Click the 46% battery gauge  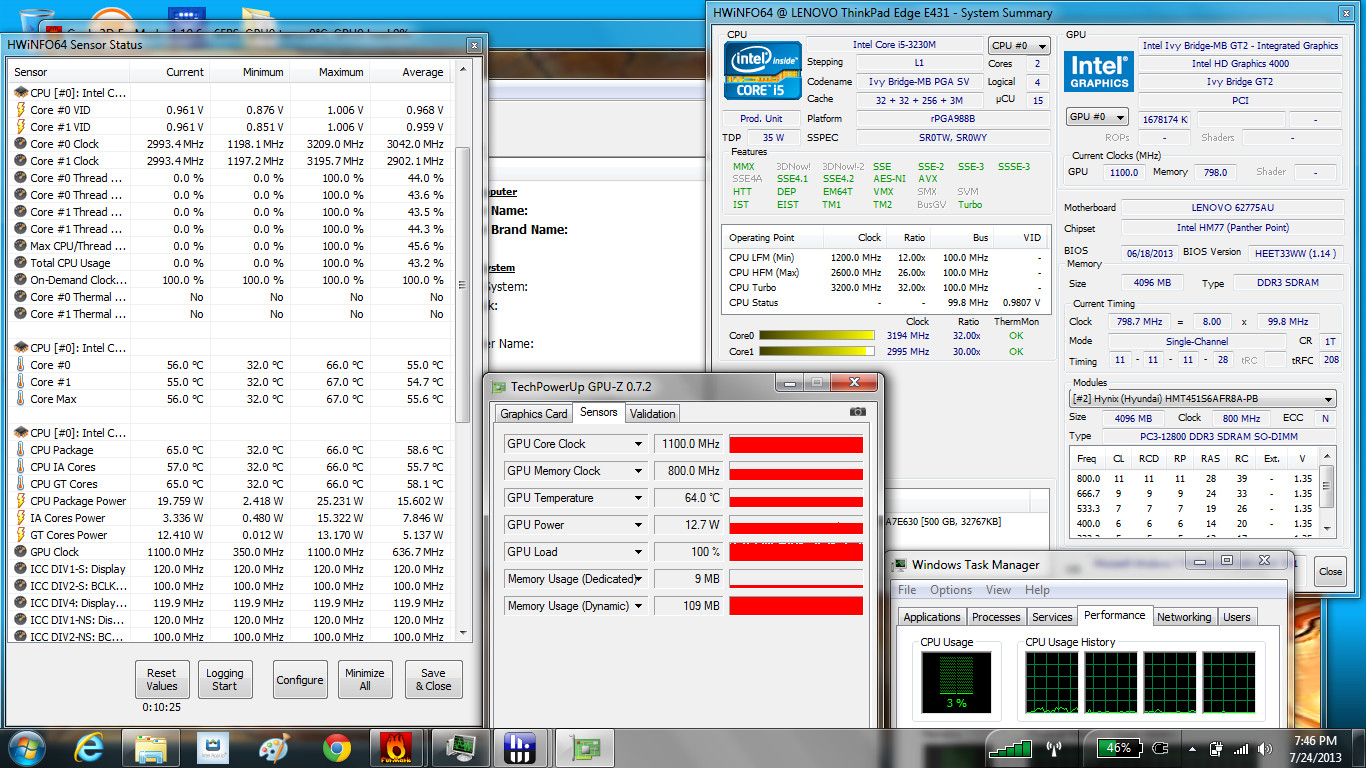[x=1119, y=748]
